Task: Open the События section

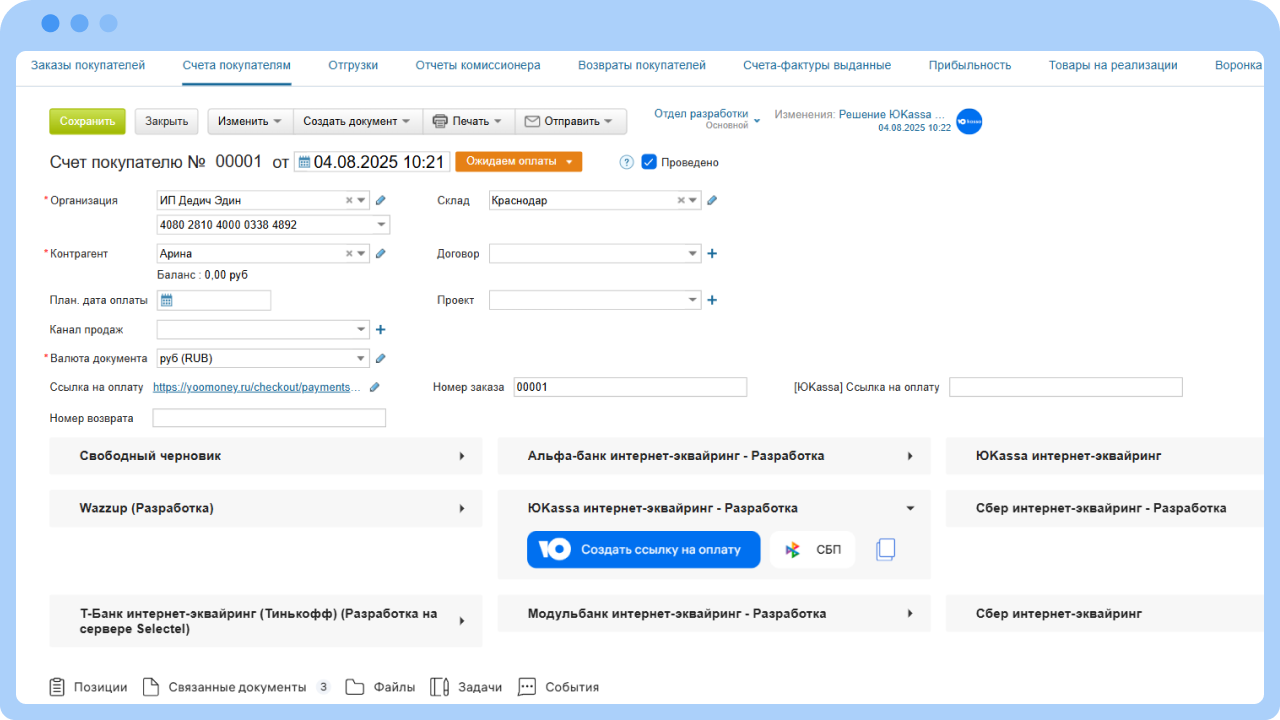Action: click(x=558, y=687)
